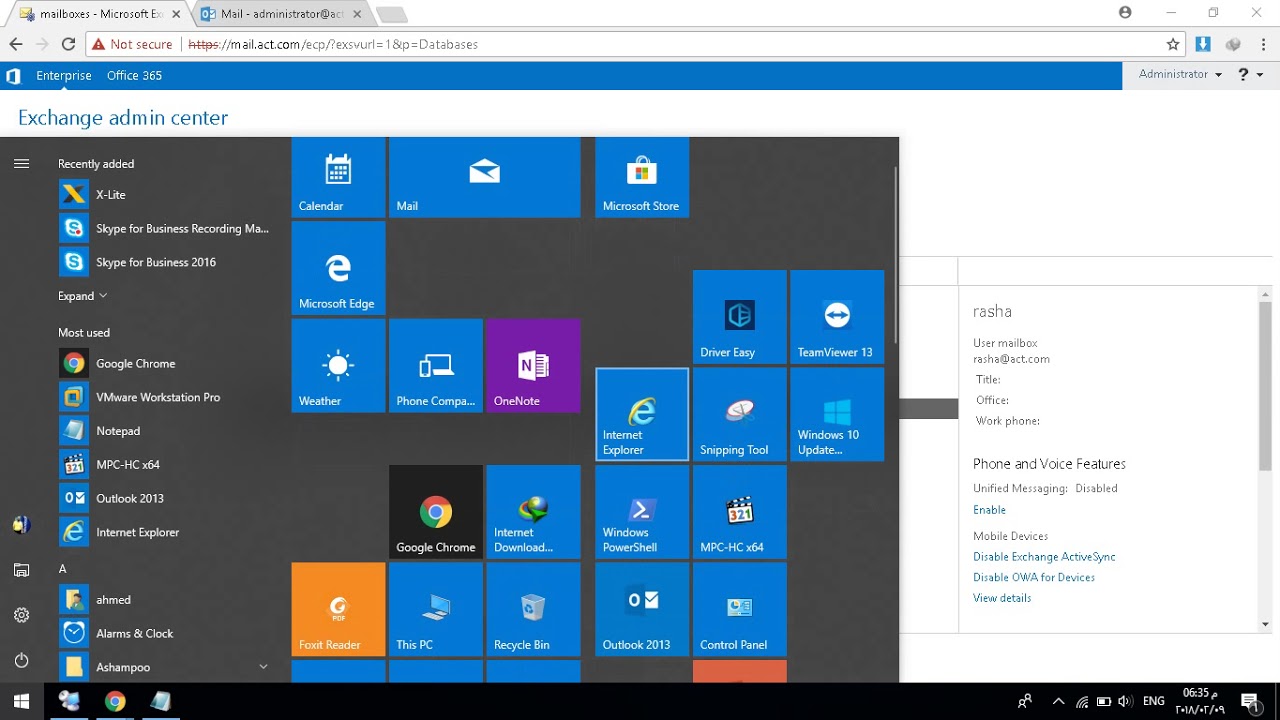Launch the Phone Companion tile
1280x720 pixels.
(x=436, y=366)
